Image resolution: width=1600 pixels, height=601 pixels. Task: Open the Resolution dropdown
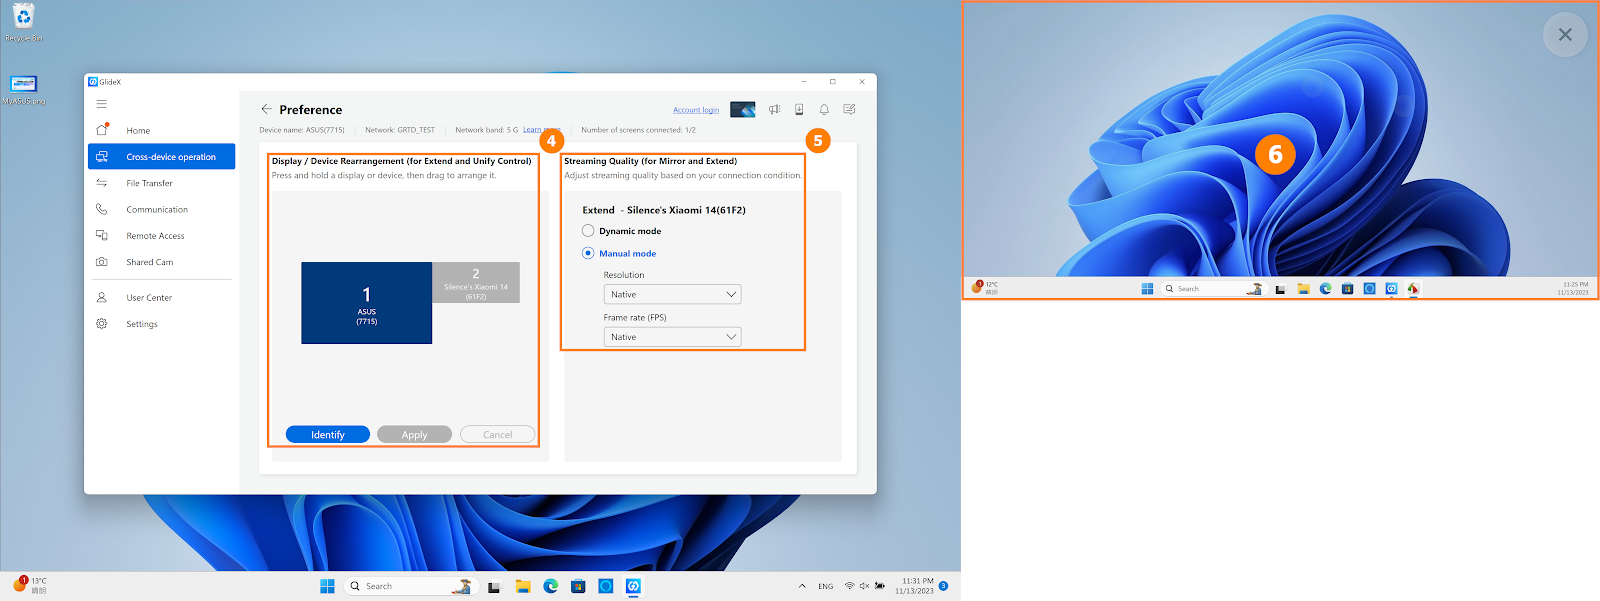point(672,294)
